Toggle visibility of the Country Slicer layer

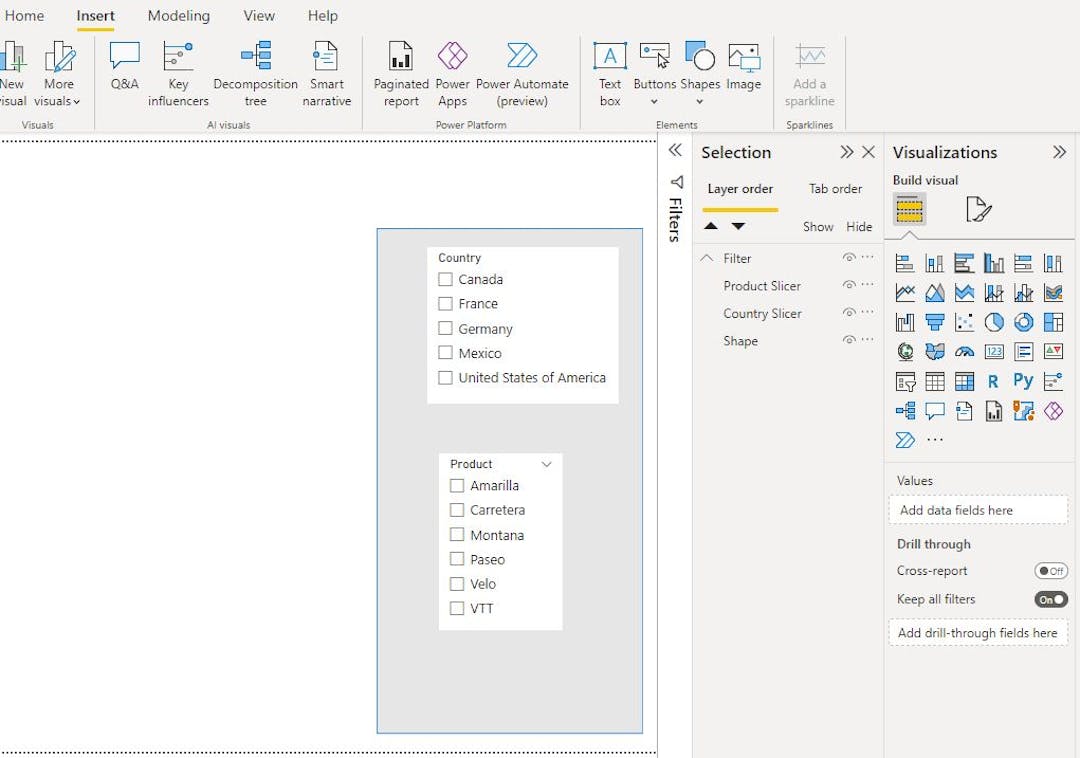(849, 313)
